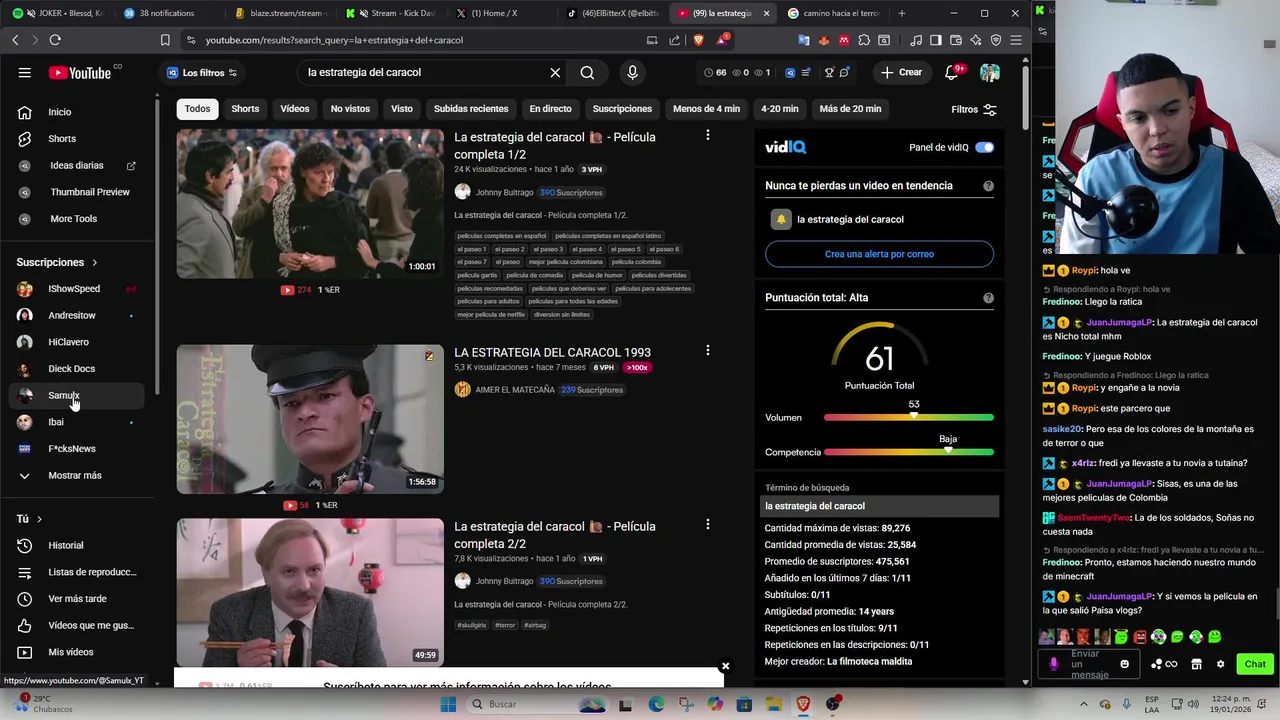Open the thumbnail with 1:56:58 duration

pos(310,419)
